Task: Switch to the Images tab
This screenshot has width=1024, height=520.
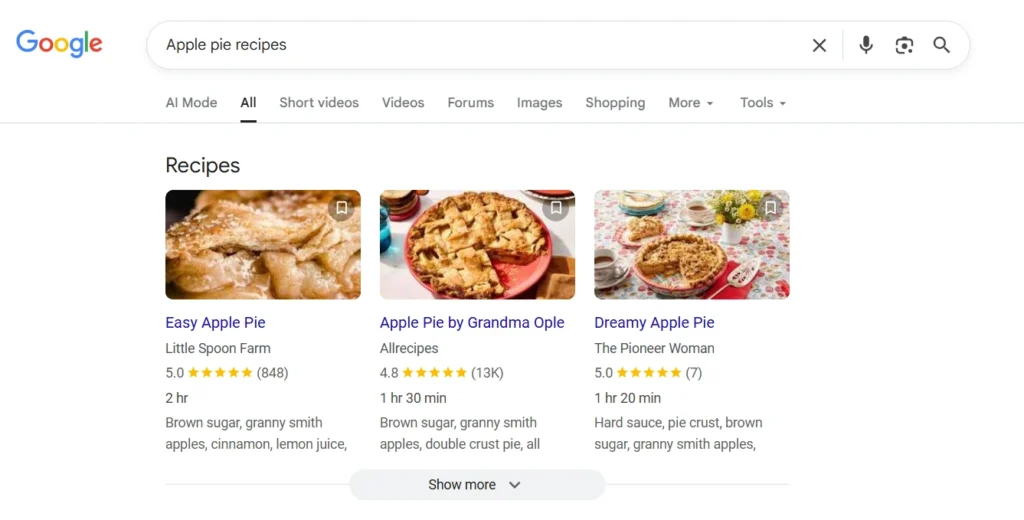Action: tap(539, 102)
